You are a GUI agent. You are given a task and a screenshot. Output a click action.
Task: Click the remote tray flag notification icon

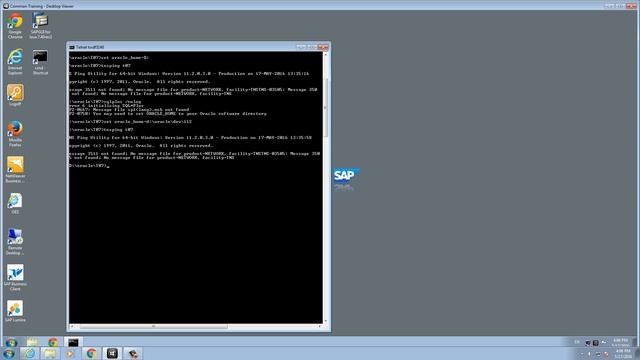[x=603, y=343]
